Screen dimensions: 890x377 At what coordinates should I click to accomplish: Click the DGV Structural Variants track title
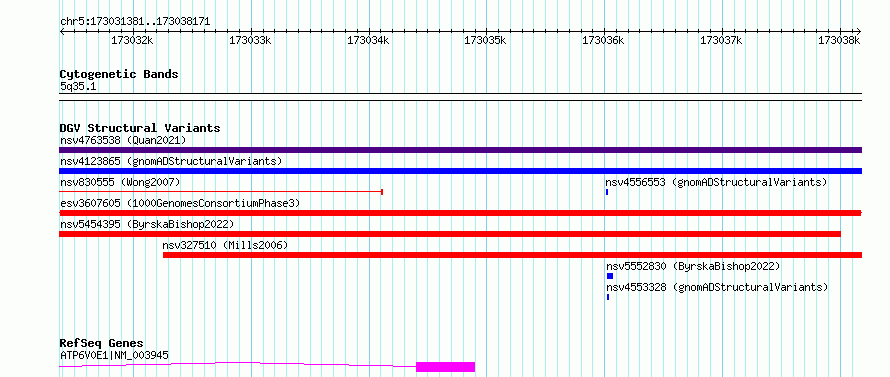click(x=140, y=128)
